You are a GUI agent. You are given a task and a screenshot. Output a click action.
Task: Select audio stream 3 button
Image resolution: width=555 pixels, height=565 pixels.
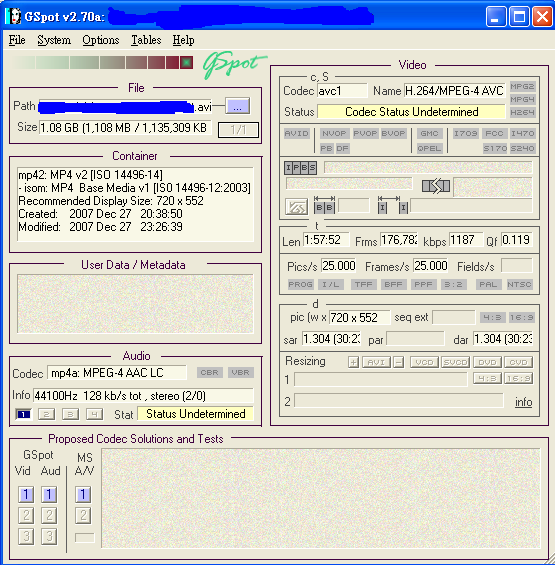pyautogui.click(x=70, y=414)
